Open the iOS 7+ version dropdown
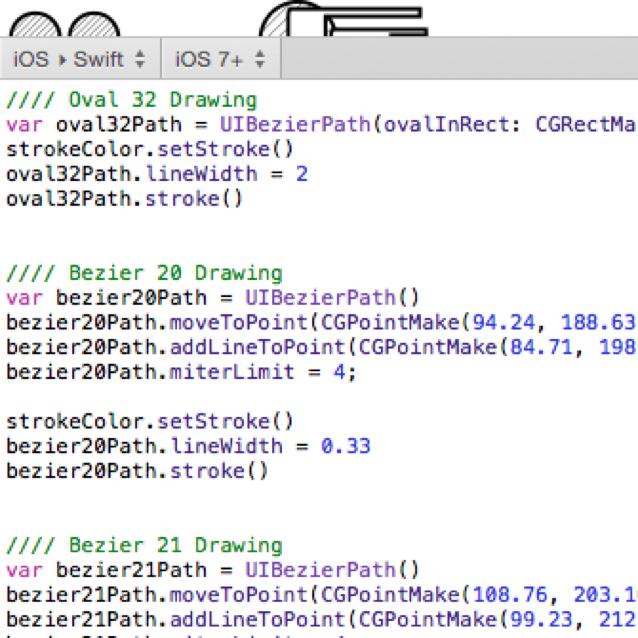 221,59
